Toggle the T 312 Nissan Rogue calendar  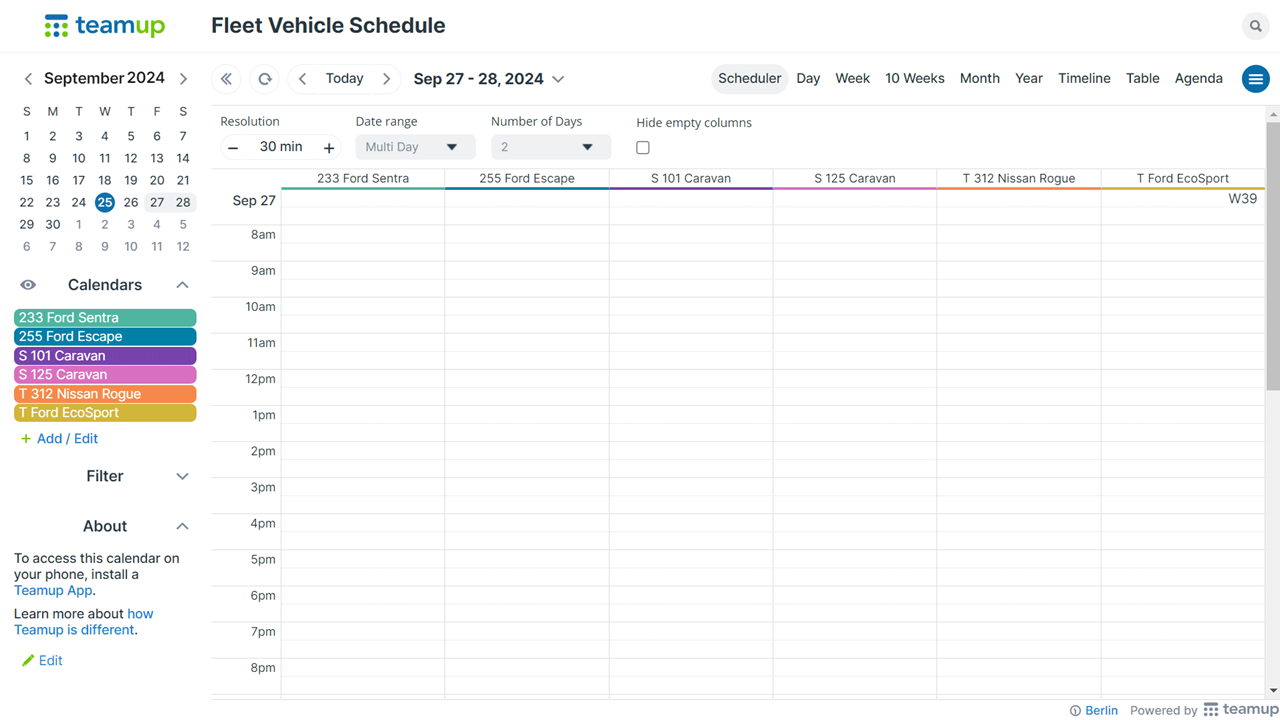pos(105,393)
